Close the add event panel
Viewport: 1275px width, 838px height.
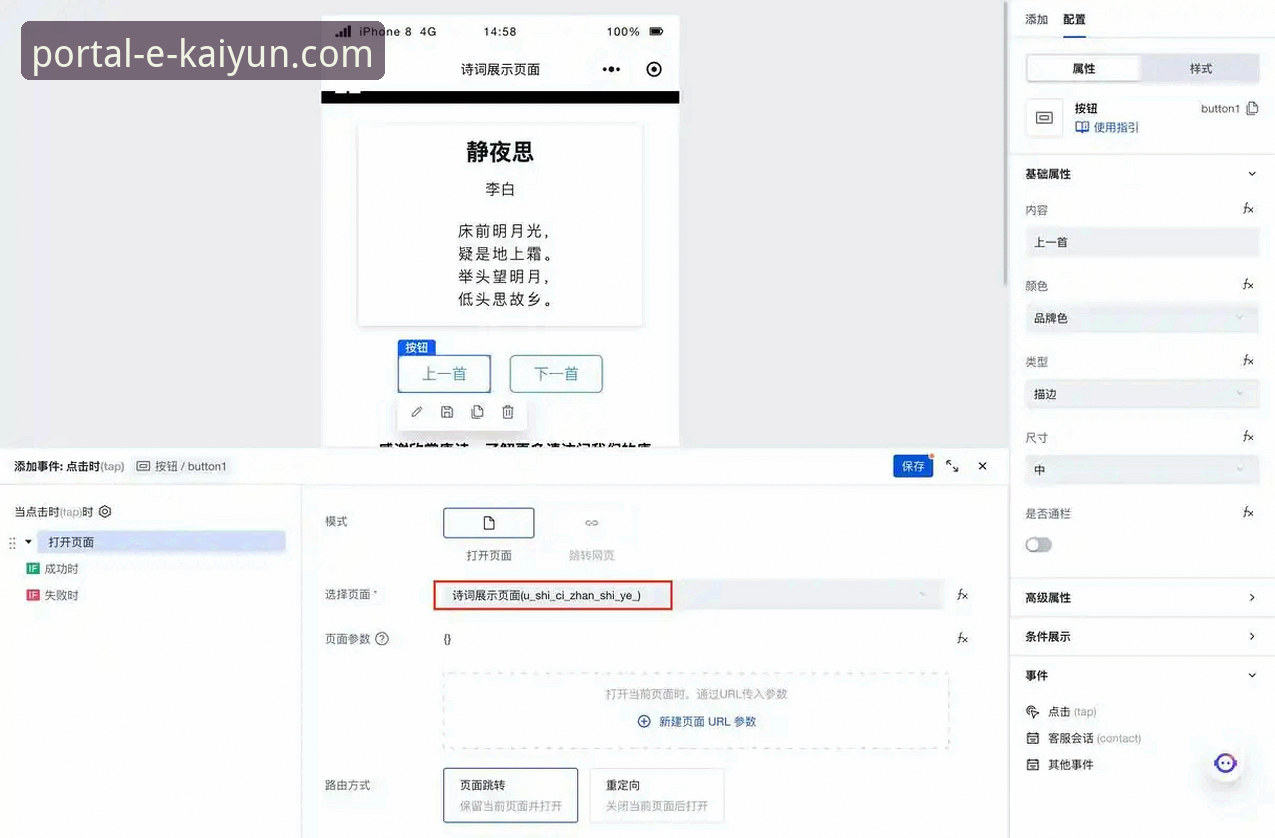coord(982,466)
